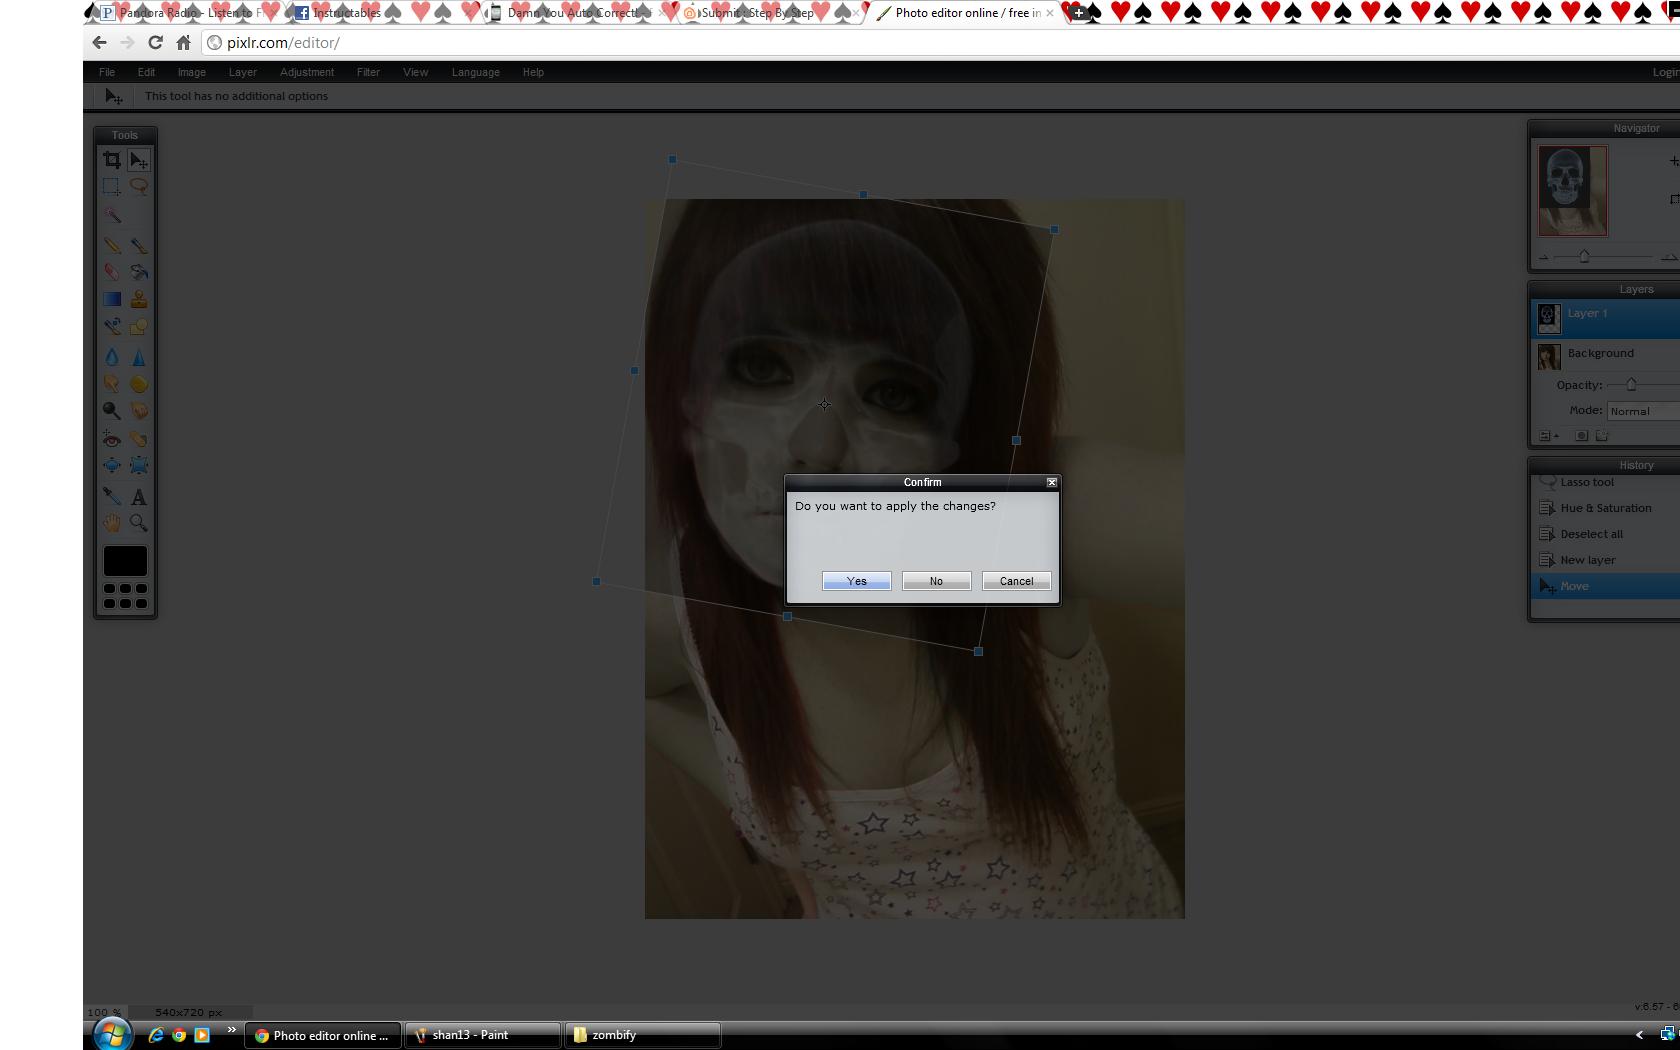Click Hue & Saturation history entry
The image size is (1680, 1050).
(x=1606, y=508)
